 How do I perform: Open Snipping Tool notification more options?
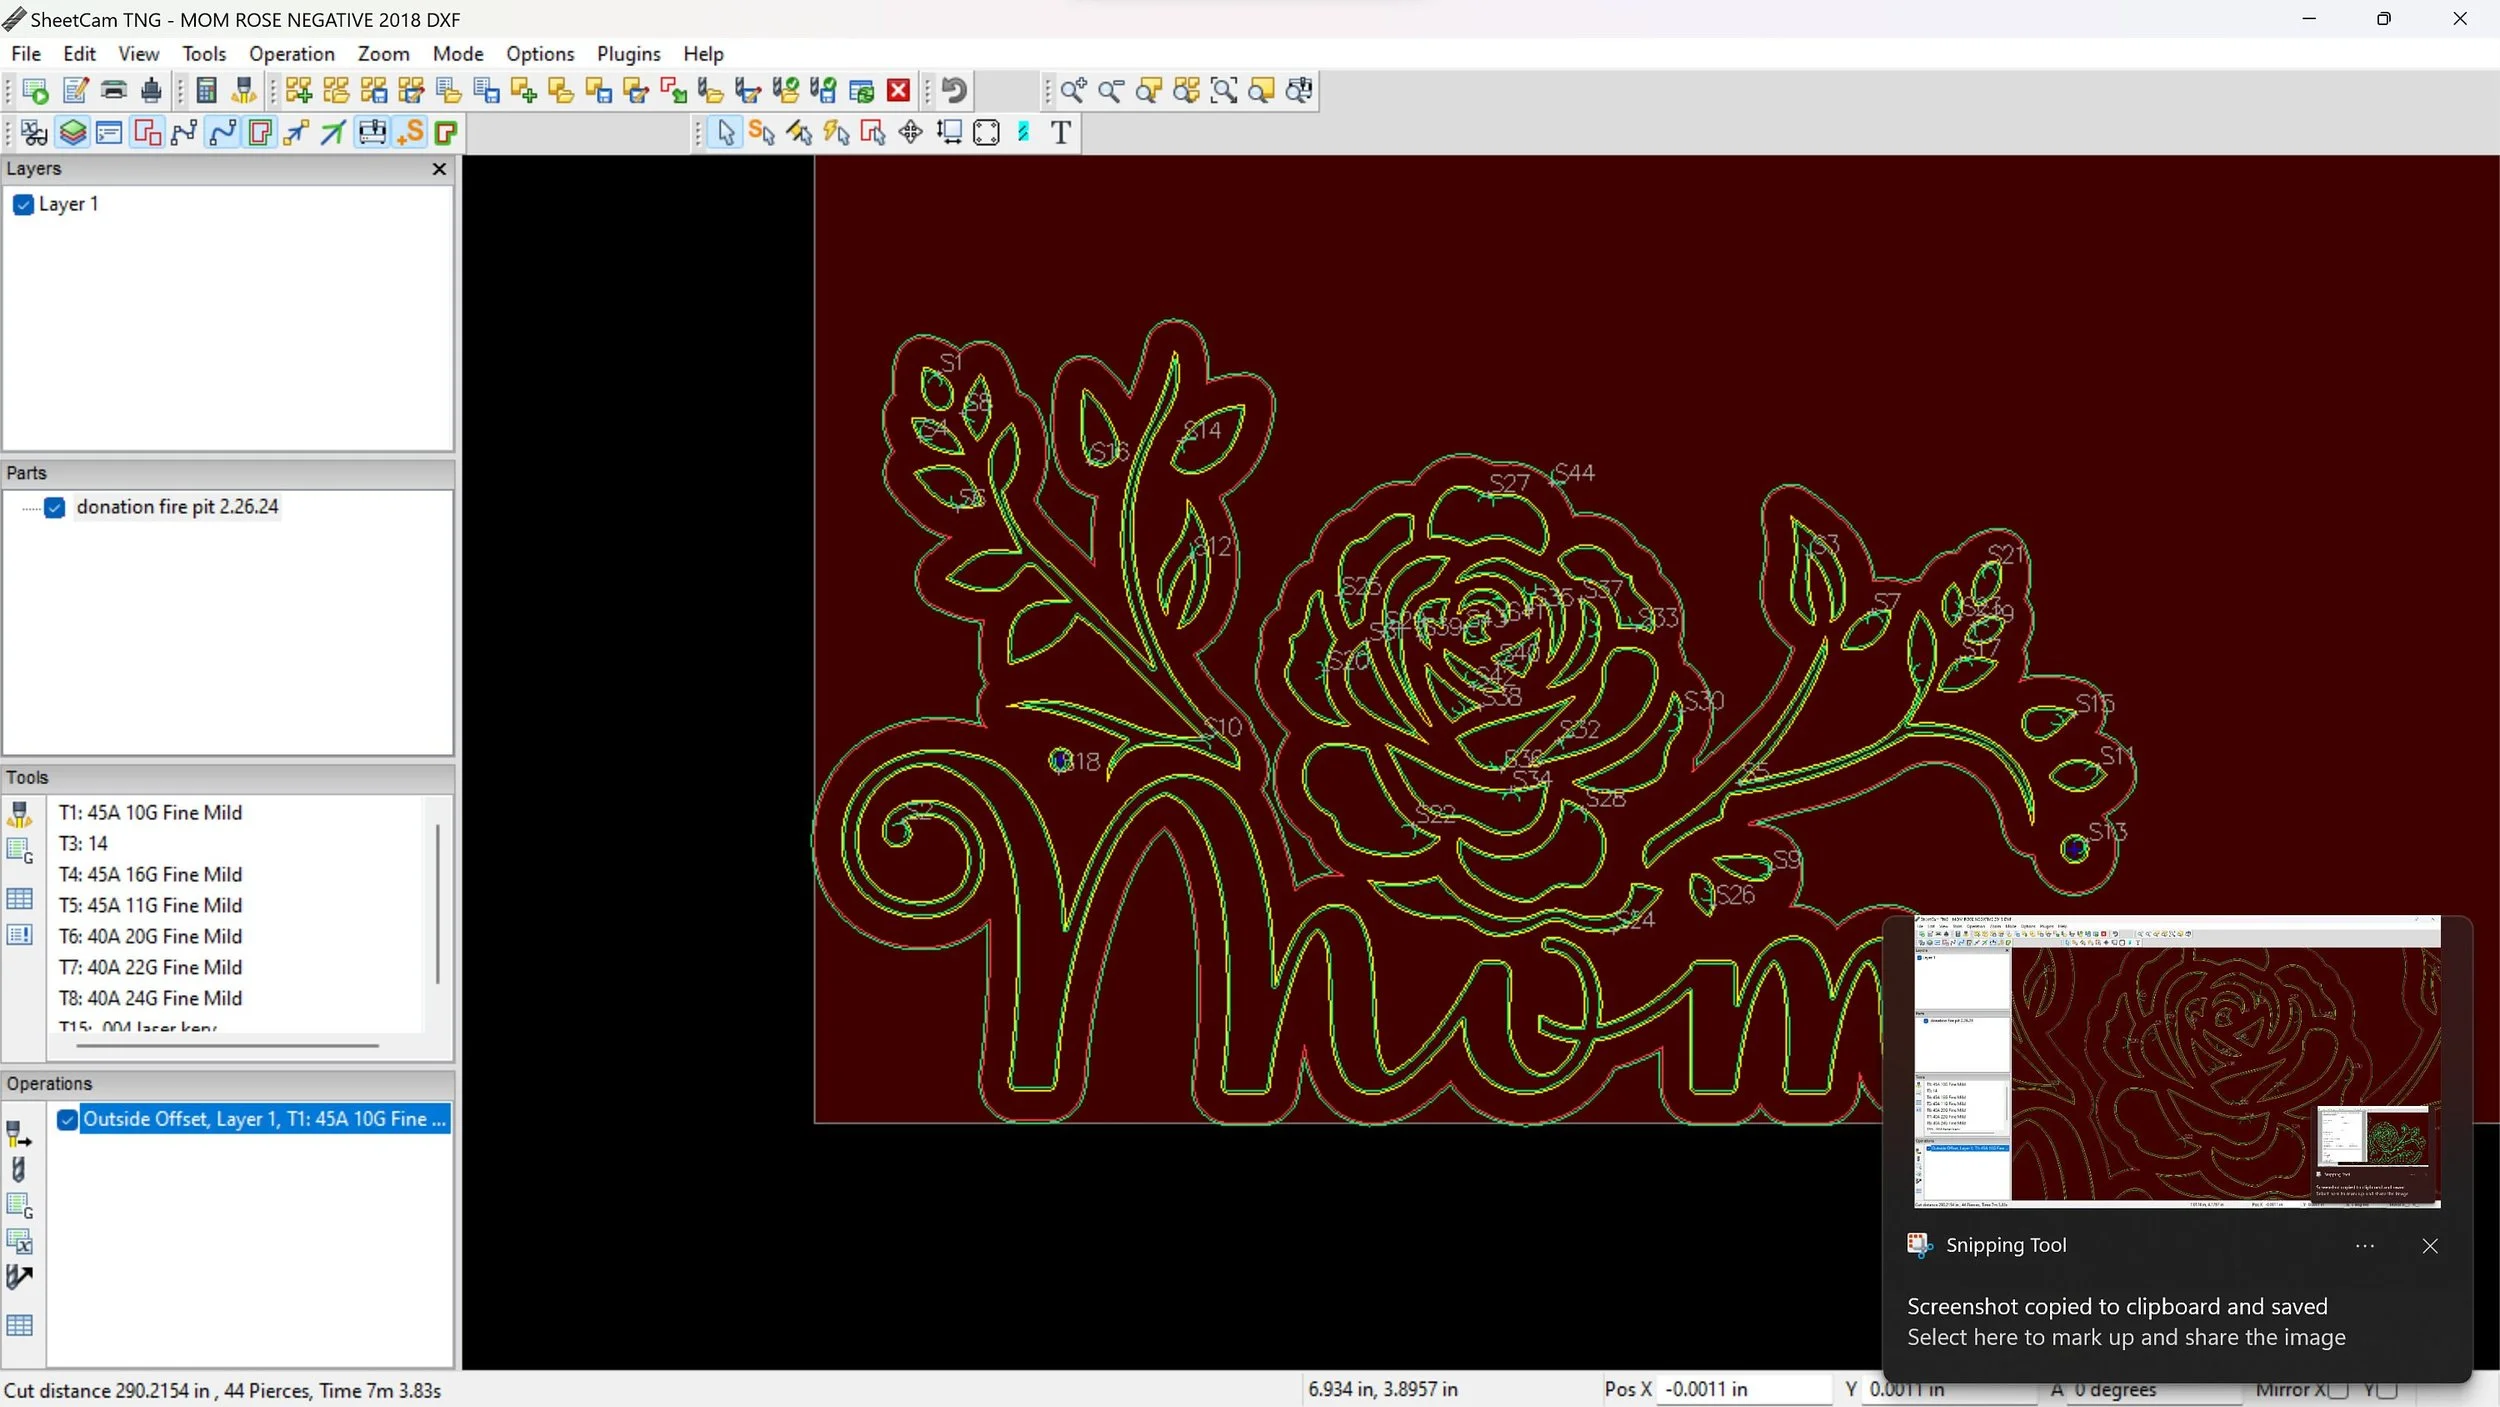[2364, 1246]
